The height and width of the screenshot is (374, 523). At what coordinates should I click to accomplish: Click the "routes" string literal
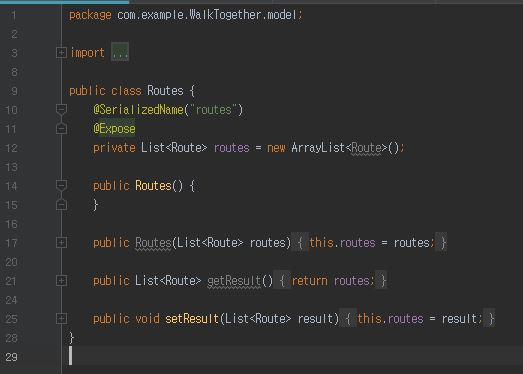213,110
